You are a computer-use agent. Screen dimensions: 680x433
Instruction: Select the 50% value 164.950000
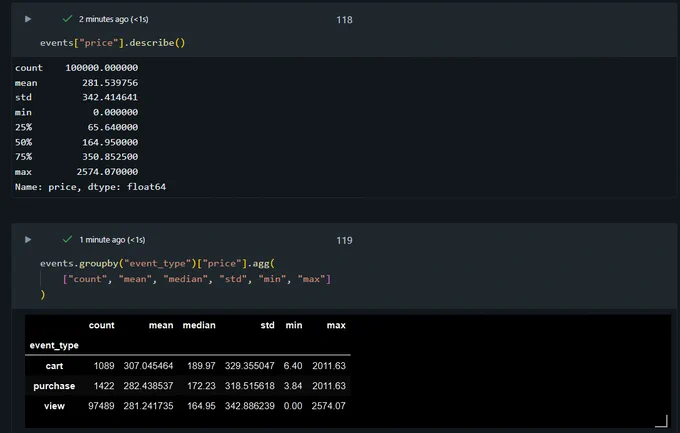point(110,142)
